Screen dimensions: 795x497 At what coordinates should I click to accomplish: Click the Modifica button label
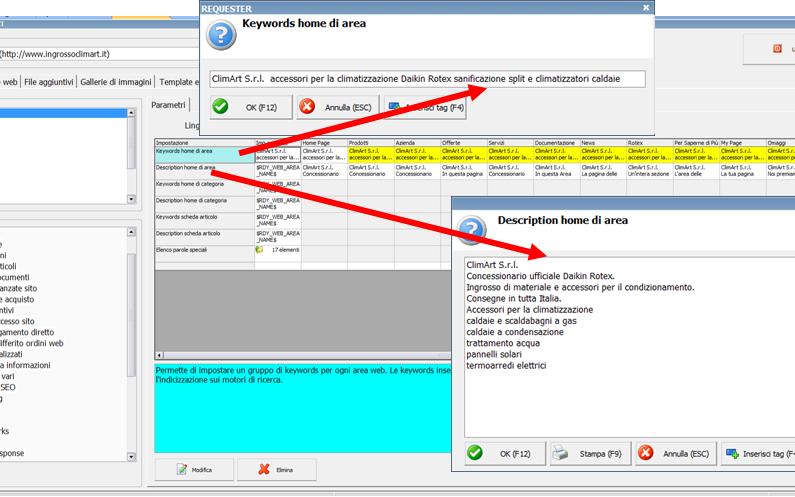202,470
